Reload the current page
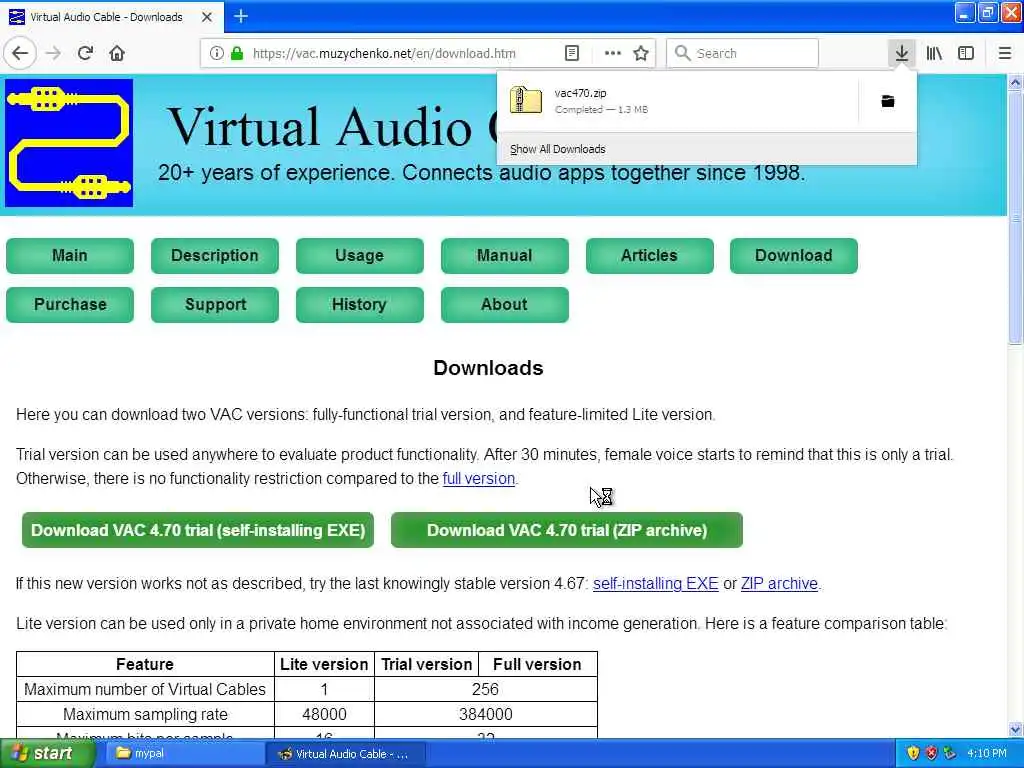 (x=85, y=53)
